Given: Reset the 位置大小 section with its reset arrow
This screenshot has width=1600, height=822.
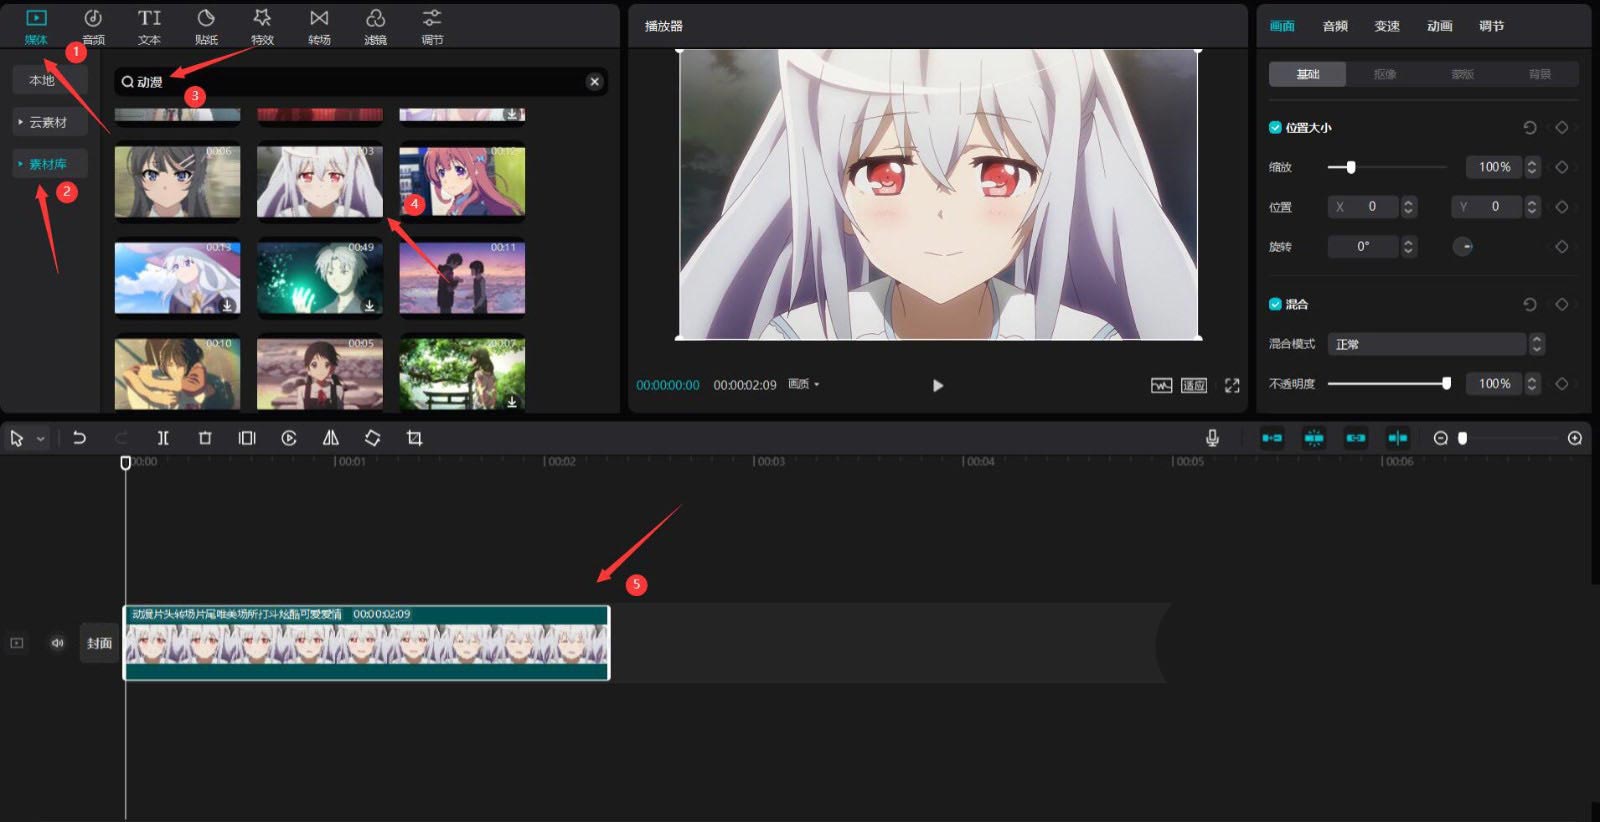Looking at the screenshot, I should pos(1529,128).
